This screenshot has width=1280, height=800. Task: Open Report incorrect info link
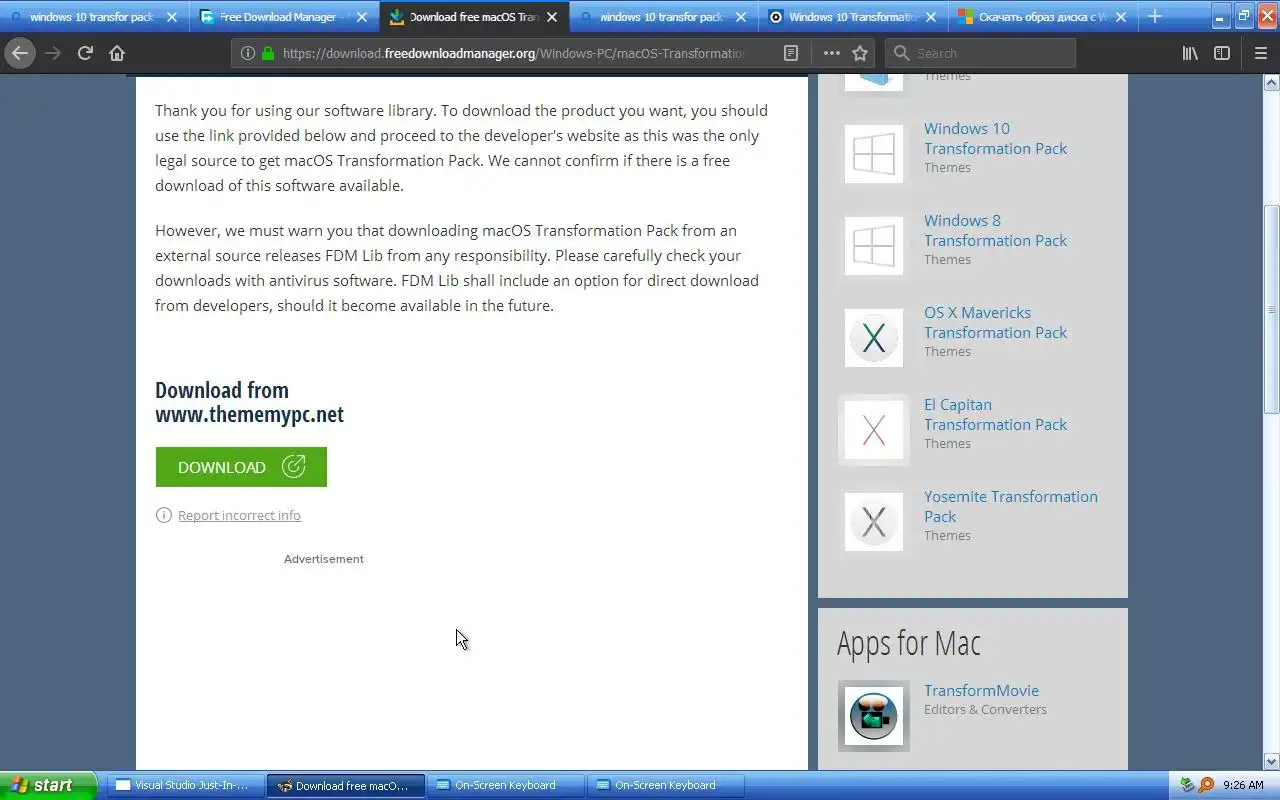point(239,516)
